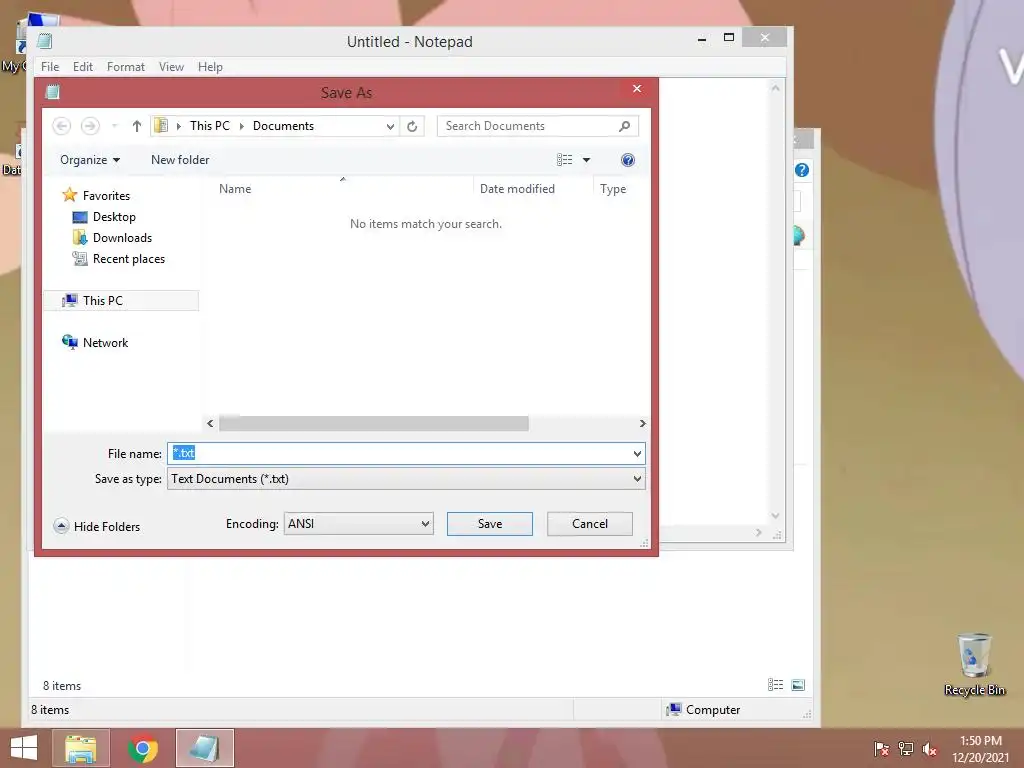
Task: Open File Explorer from taskbar
Action: tap(80, 748)
